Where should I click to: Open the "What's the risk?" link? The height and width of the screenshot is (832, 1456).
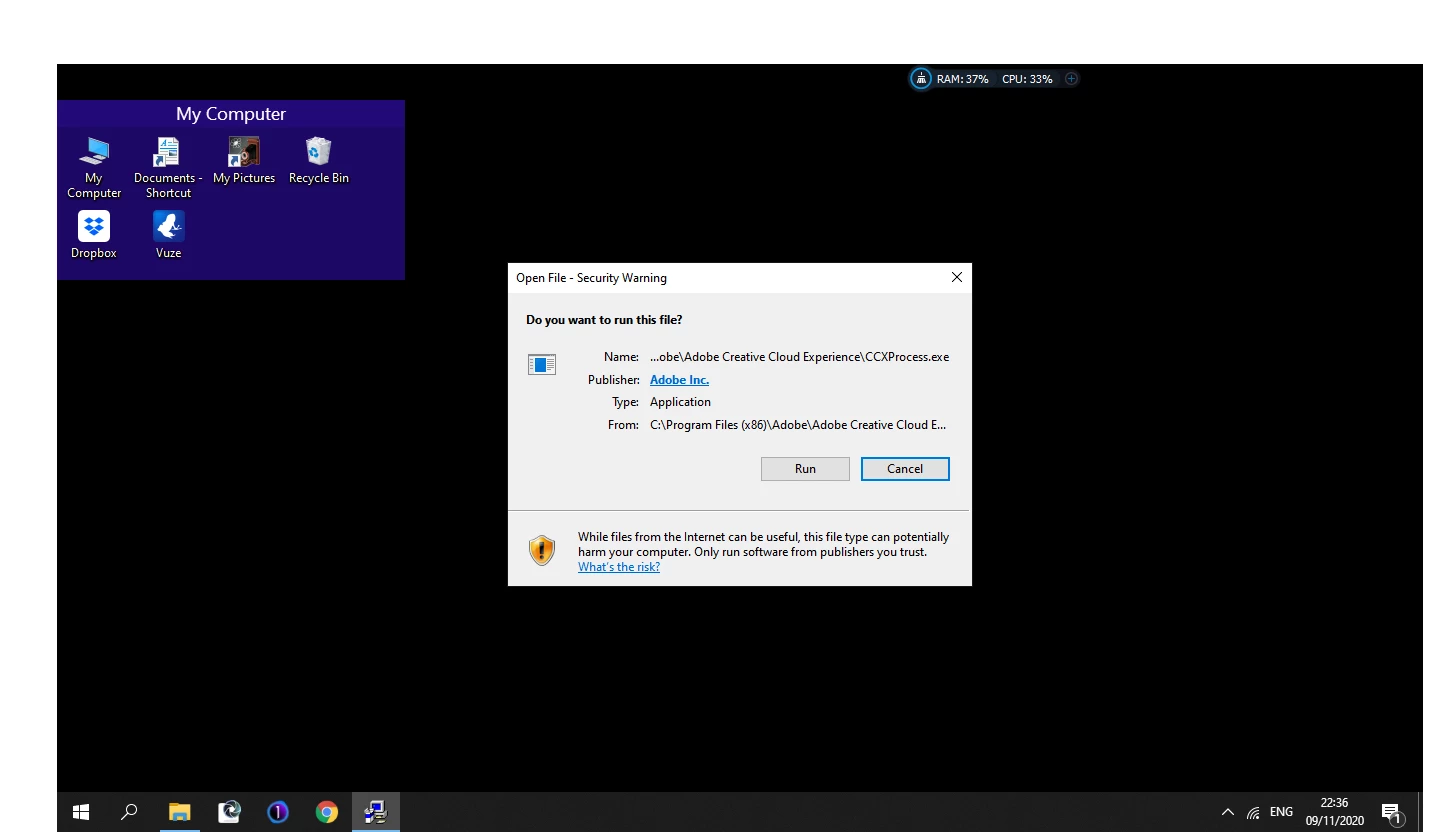pos(619,567)
